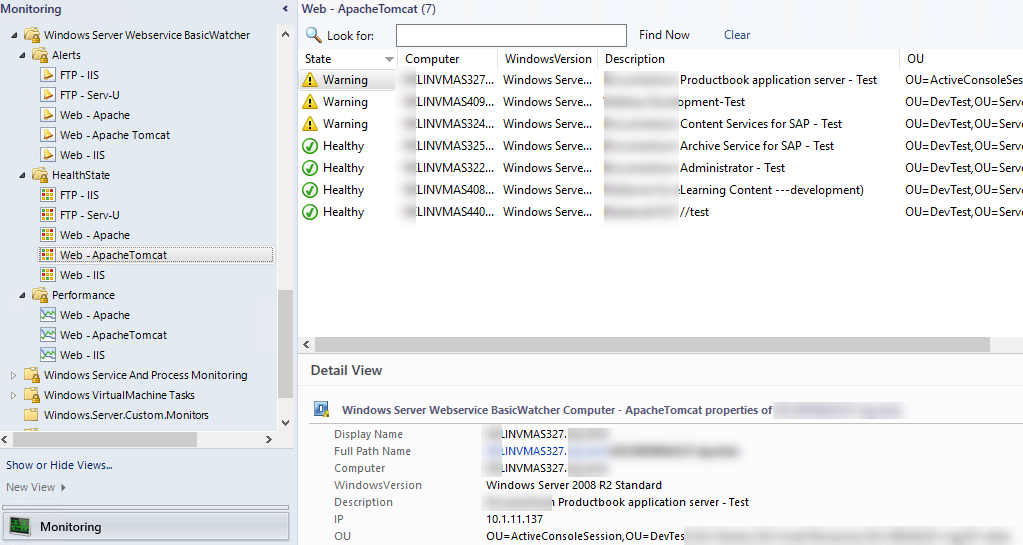Open Show or Hide Views link

59,465
